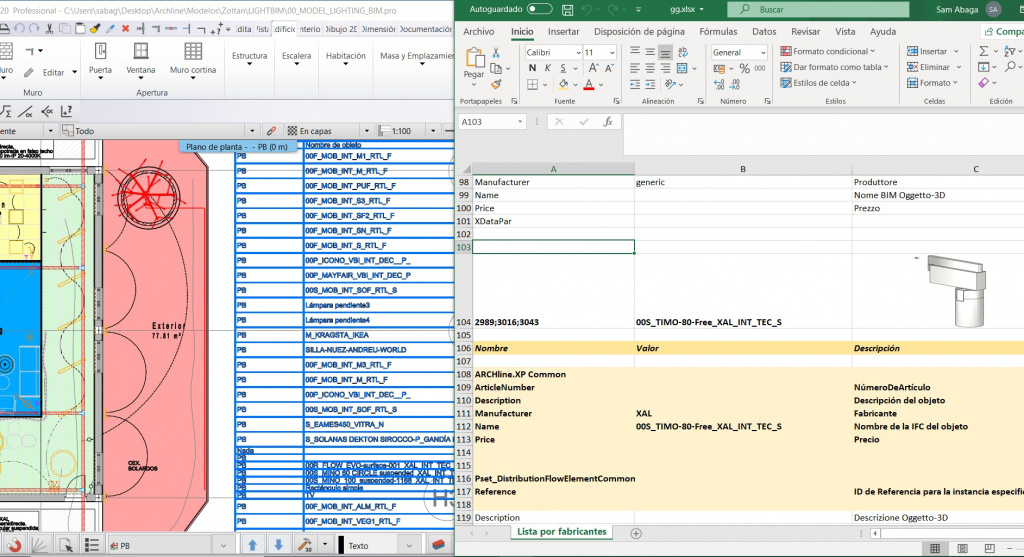
Task: Click the insert function fx icon
Action: (x=607, y=121)
